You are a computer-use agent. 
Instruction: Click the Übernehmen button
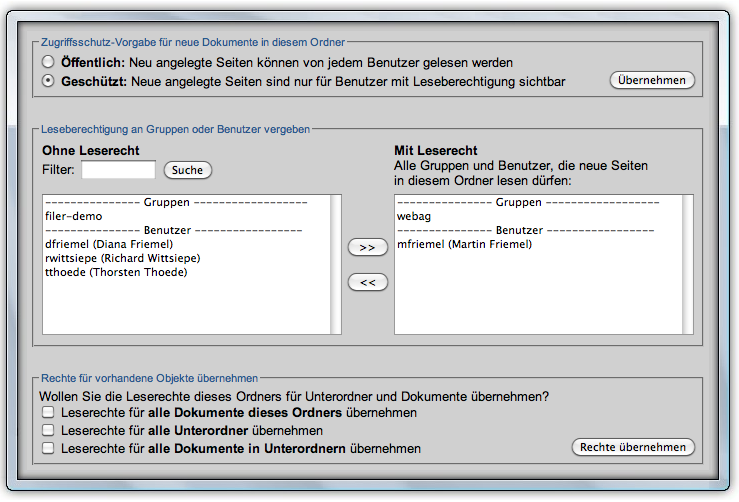651,80
